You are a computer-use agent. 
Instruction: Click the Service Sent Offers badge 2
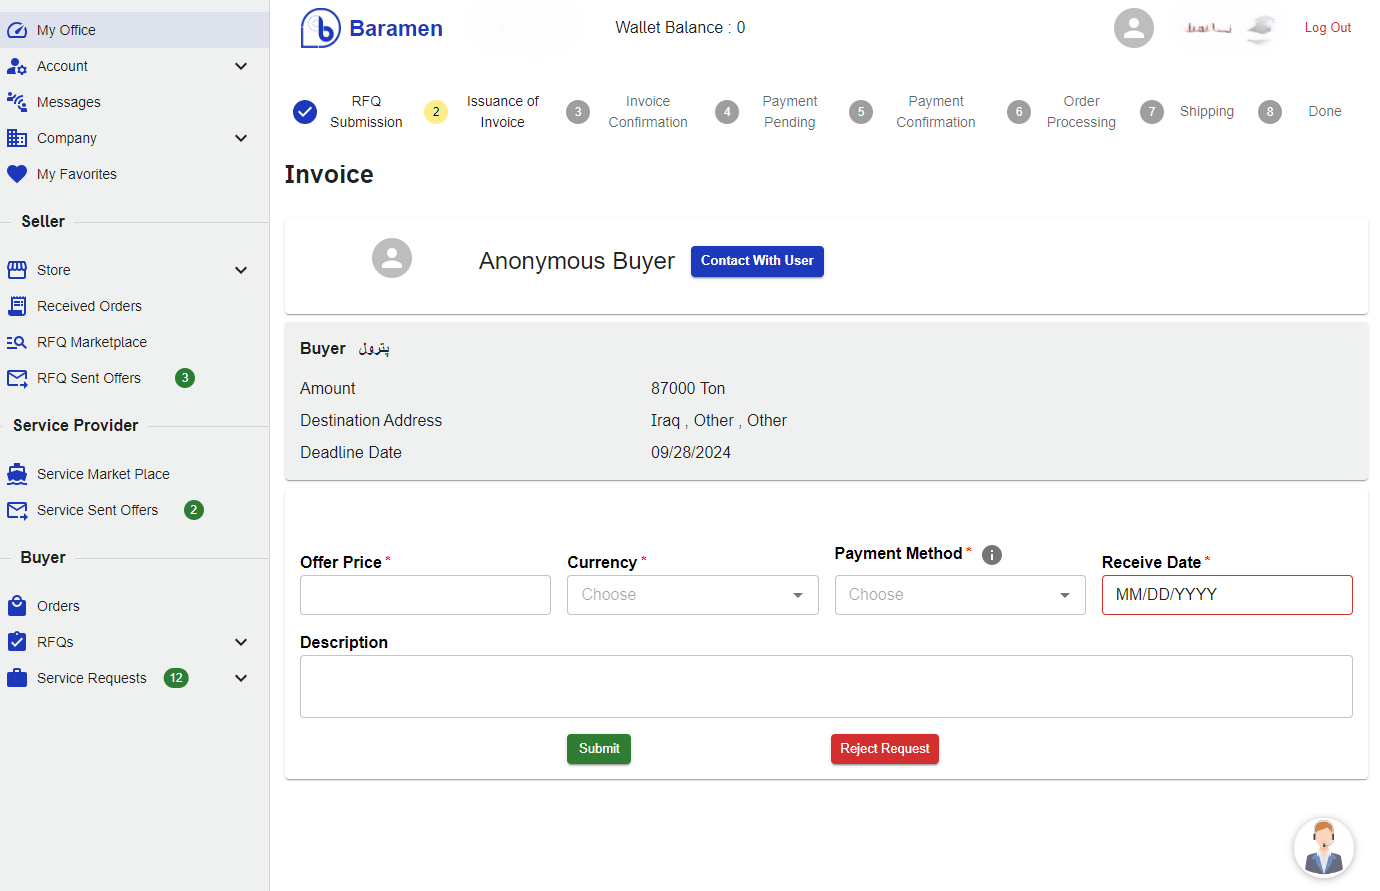tap(194, 510)
